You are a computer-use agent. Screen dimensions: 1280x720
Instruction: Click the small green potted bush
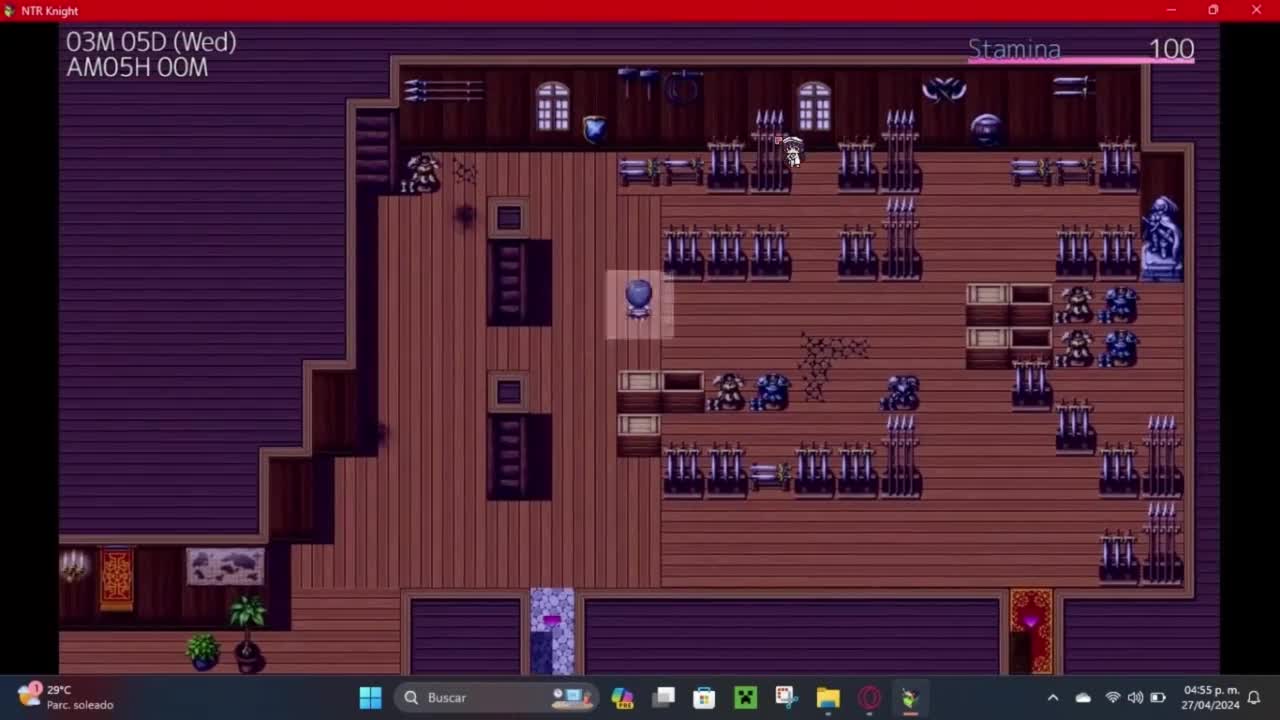(x=203, y=652)
